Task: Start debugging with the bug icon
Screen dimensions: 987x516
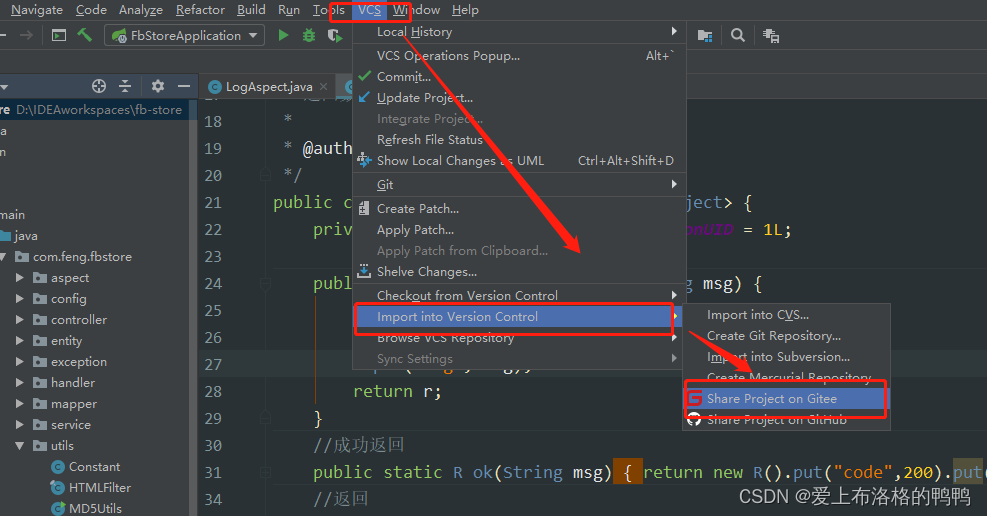Action: point(308,35)
